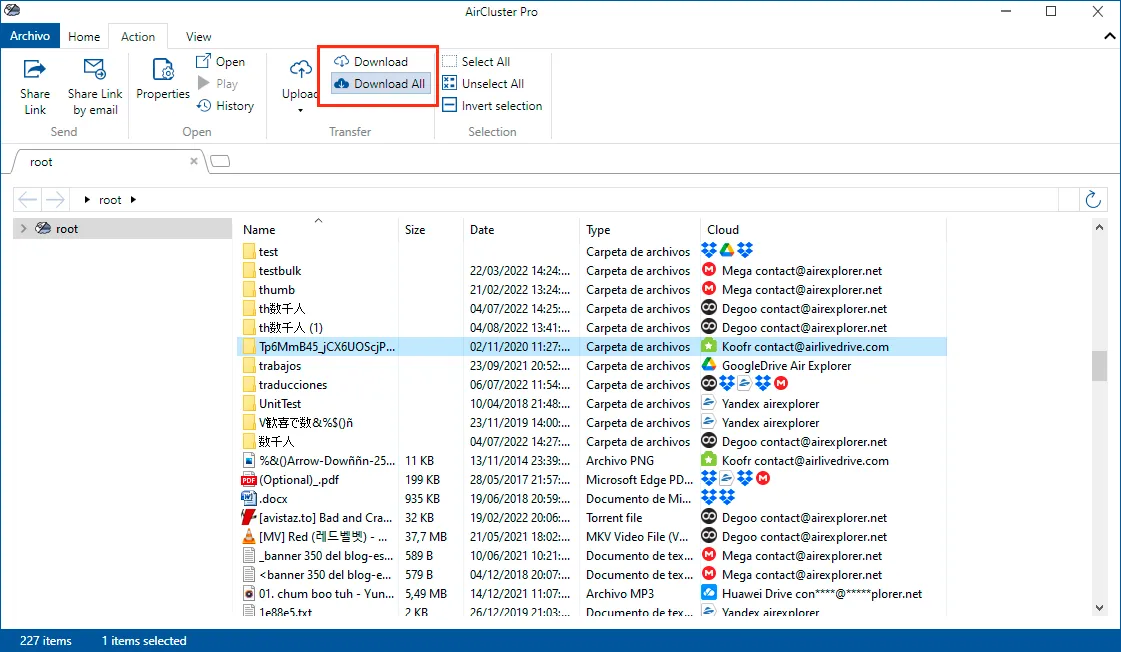Click the new tab button beside root tab

220,161
